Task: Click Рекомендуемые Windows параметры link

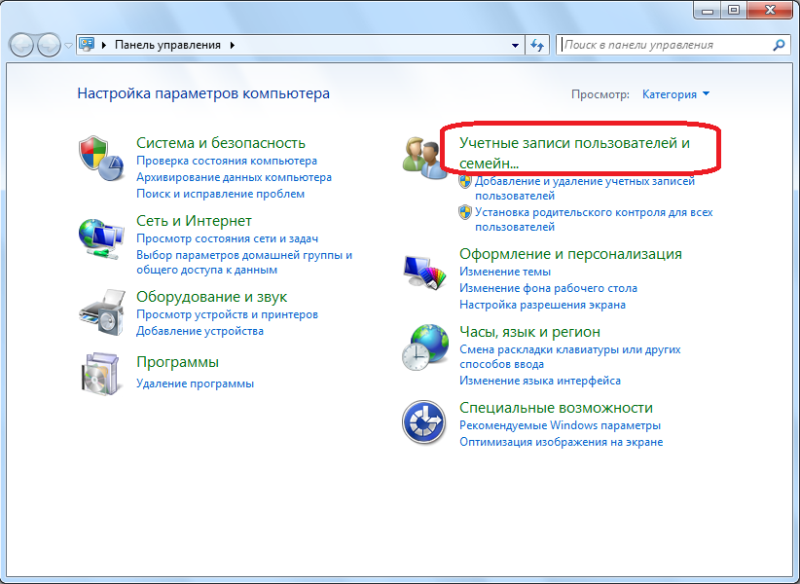Action: 560,425
